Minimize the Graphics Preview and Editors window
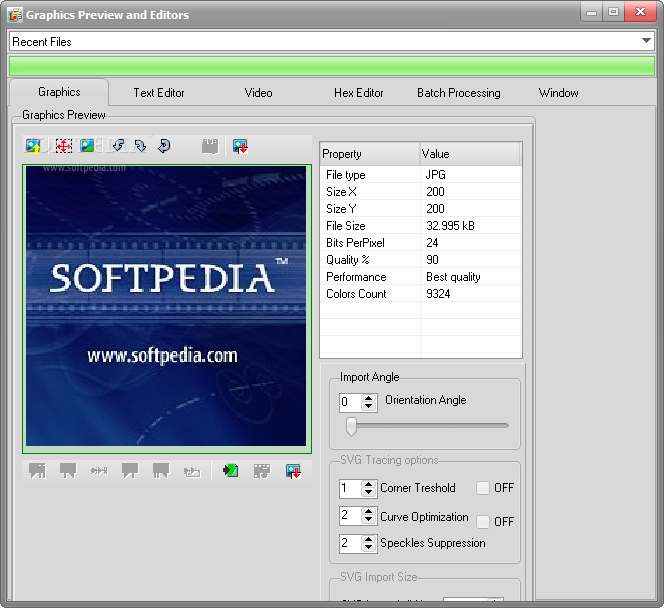The width and height of the screenshot is (664, 608). point(592,12)
